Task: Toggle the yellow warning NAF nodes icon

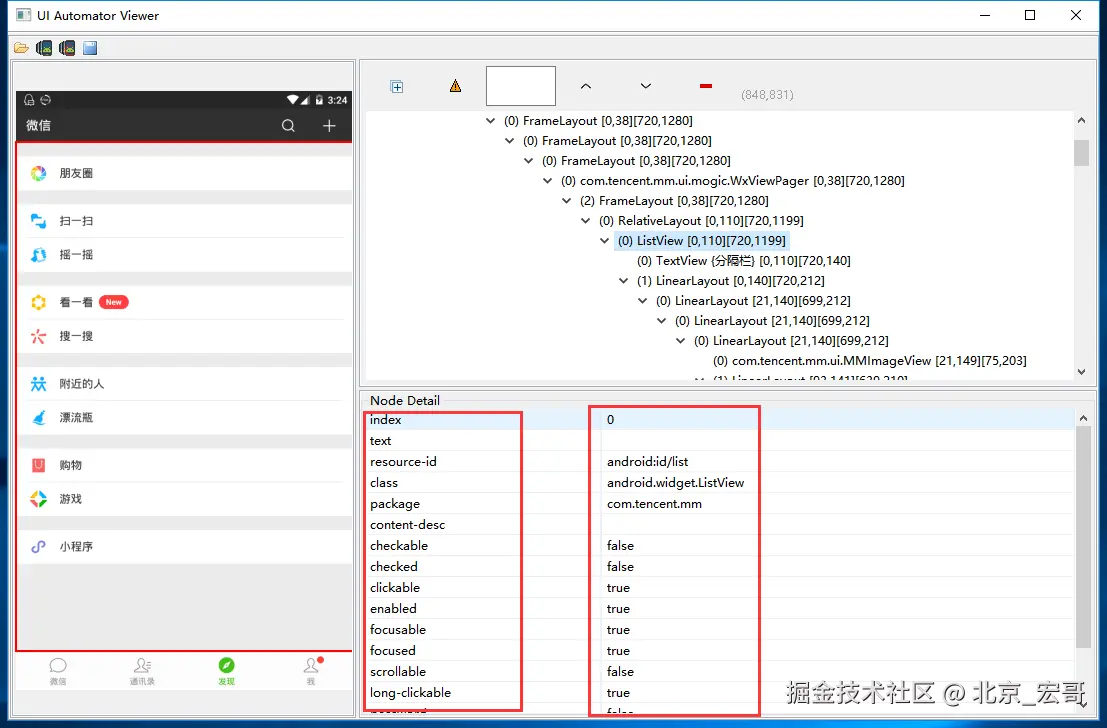Action: 455,86
